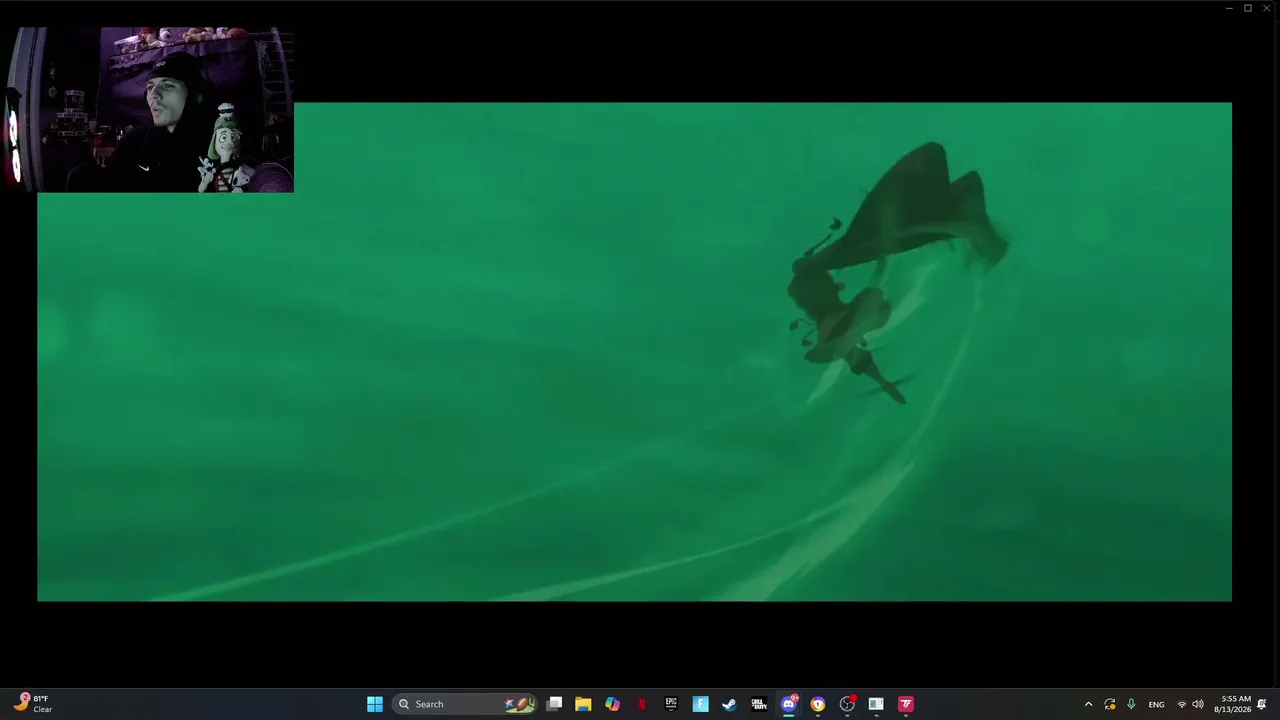Open the notification bell in the tray
Viewport: 1280px width, 720px height.
coord(1262,704)
